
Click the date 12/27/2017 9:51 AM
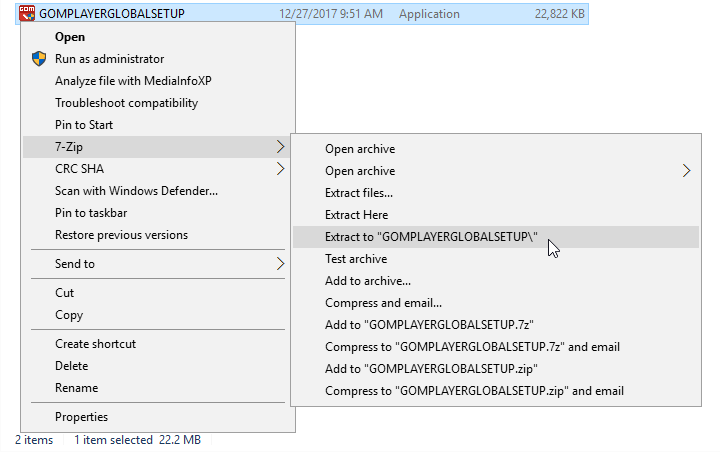331,14
